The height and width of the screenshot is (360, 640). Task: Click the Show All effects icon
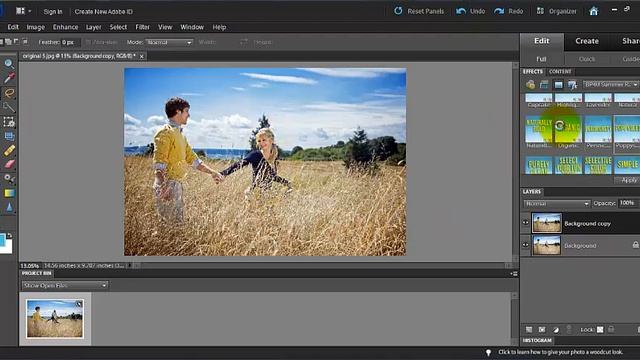pyautogui.click(x=573, y=84)
